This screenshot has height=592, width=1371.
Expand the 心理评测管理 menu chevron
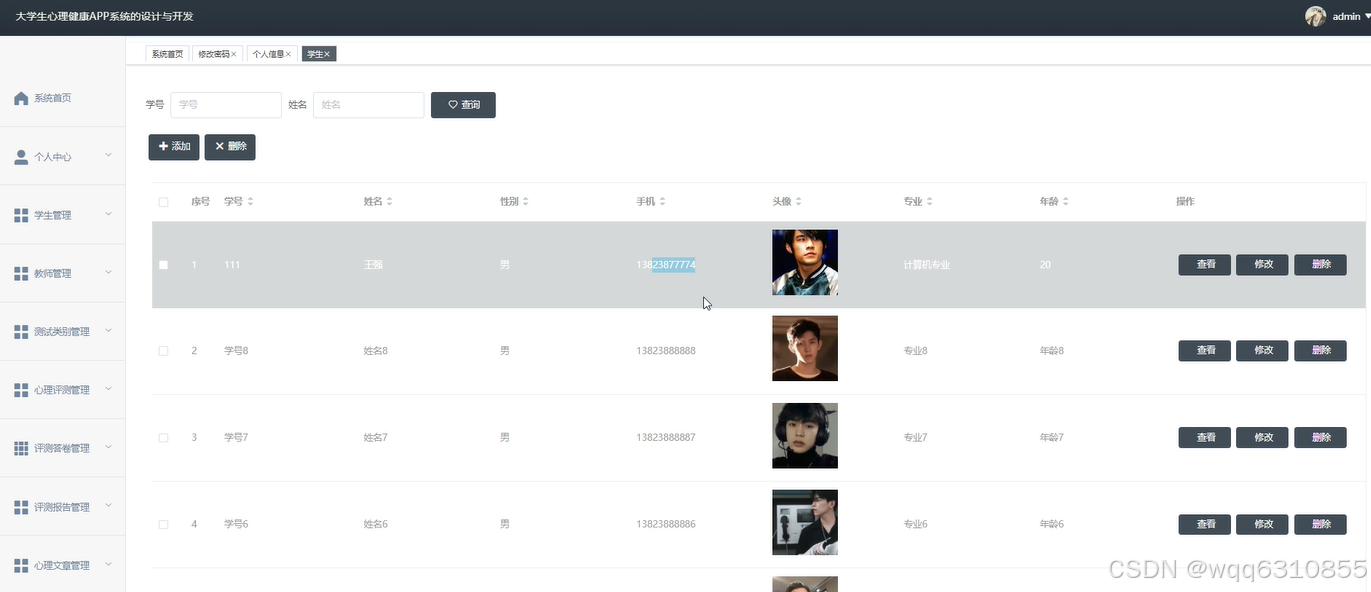click(x=108, y=389)
